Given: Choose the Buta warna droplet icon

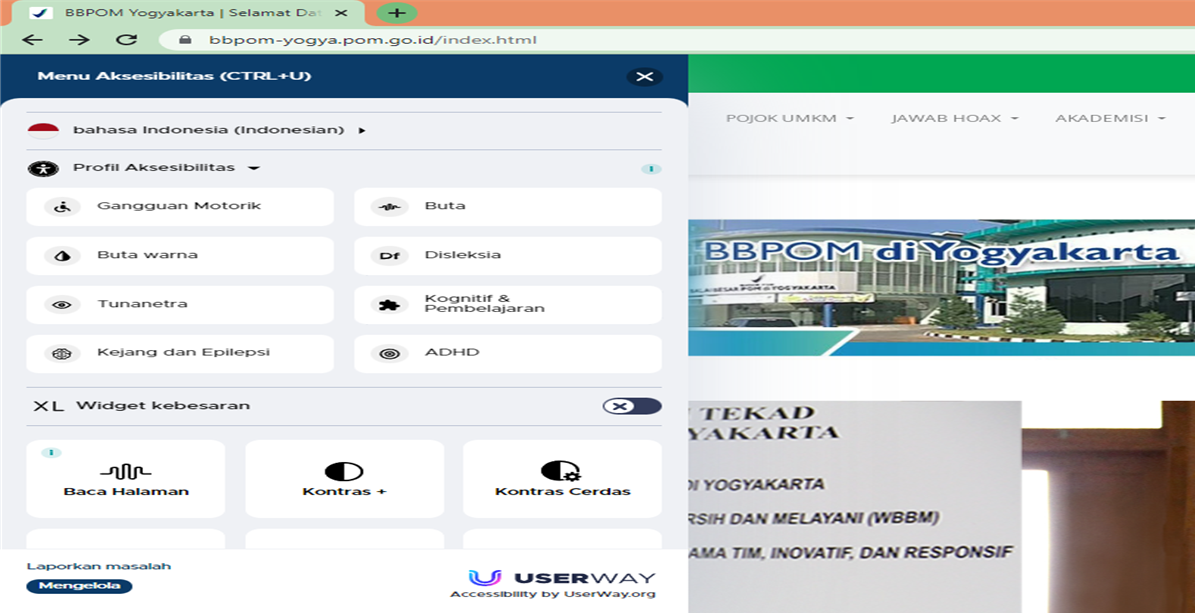Looking at the screenshot, I should coord(62,256).
